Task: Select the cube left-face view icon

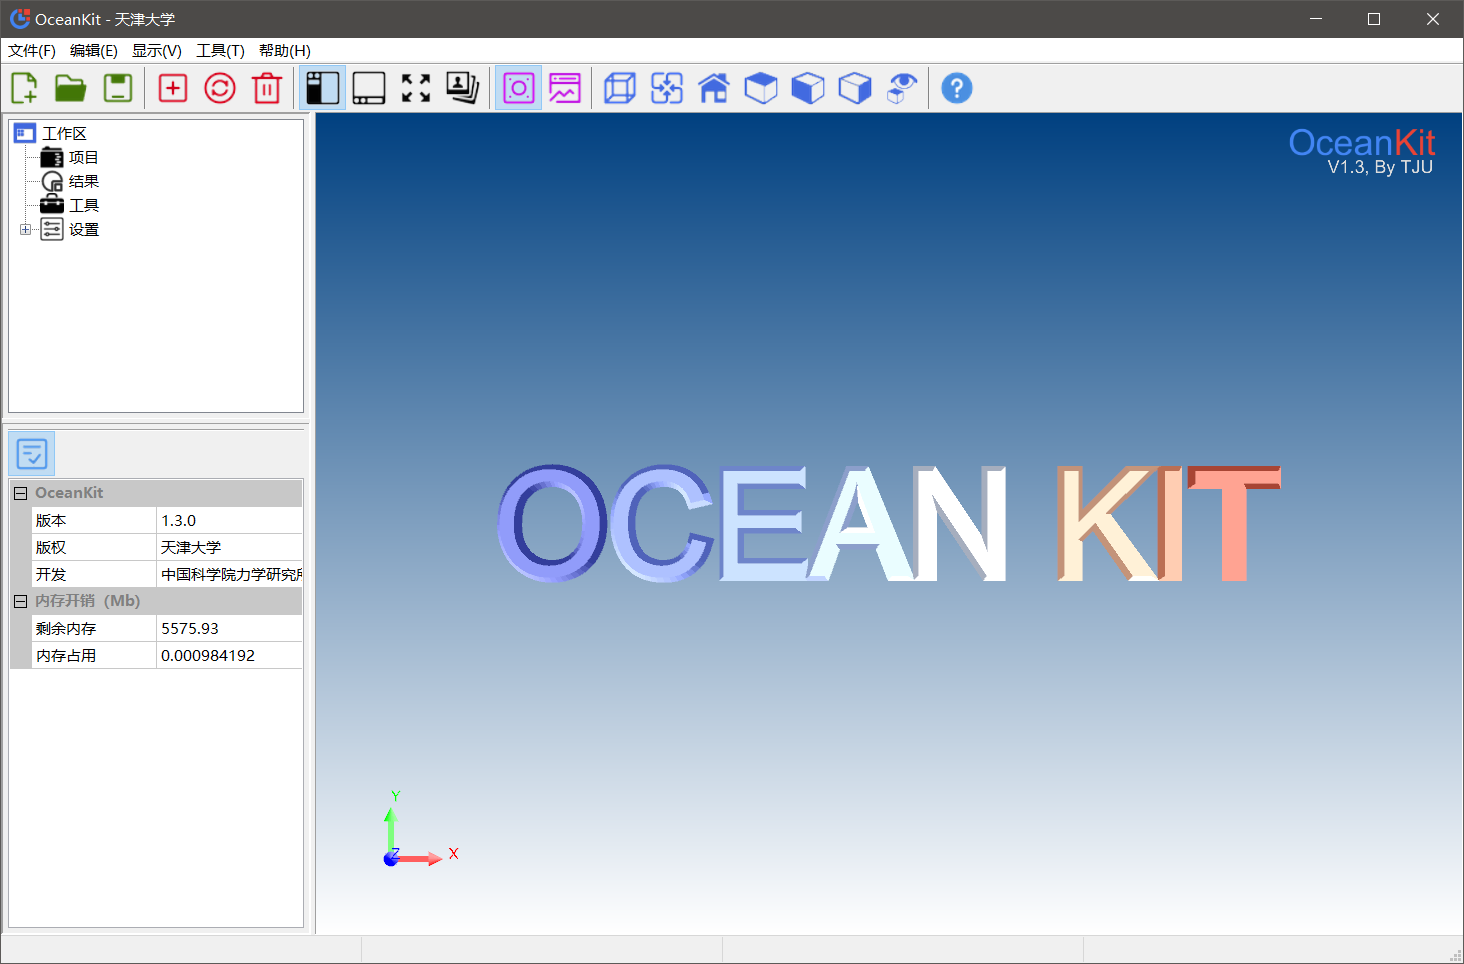Action: click(x=808, y=88)
